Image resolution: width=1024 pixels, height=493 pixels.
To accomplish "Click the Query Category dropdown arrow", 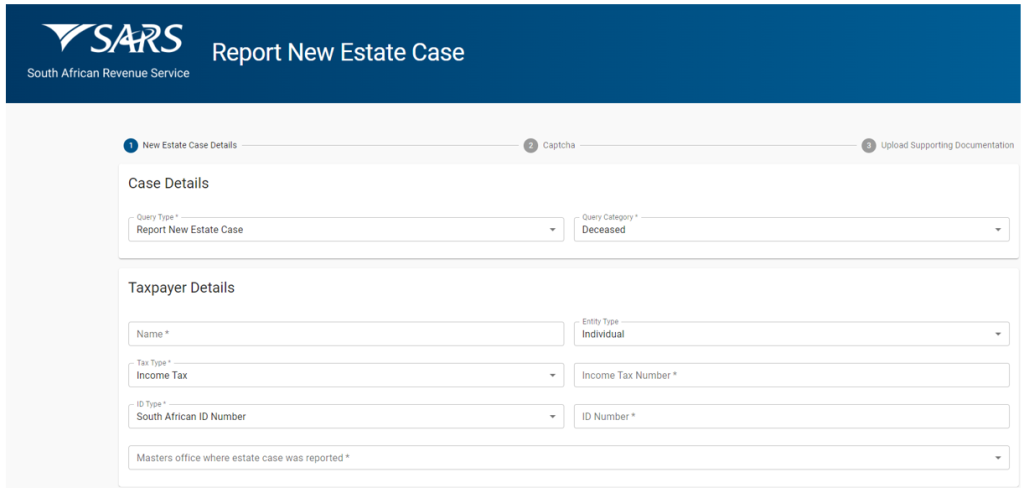I will point(997,230).
